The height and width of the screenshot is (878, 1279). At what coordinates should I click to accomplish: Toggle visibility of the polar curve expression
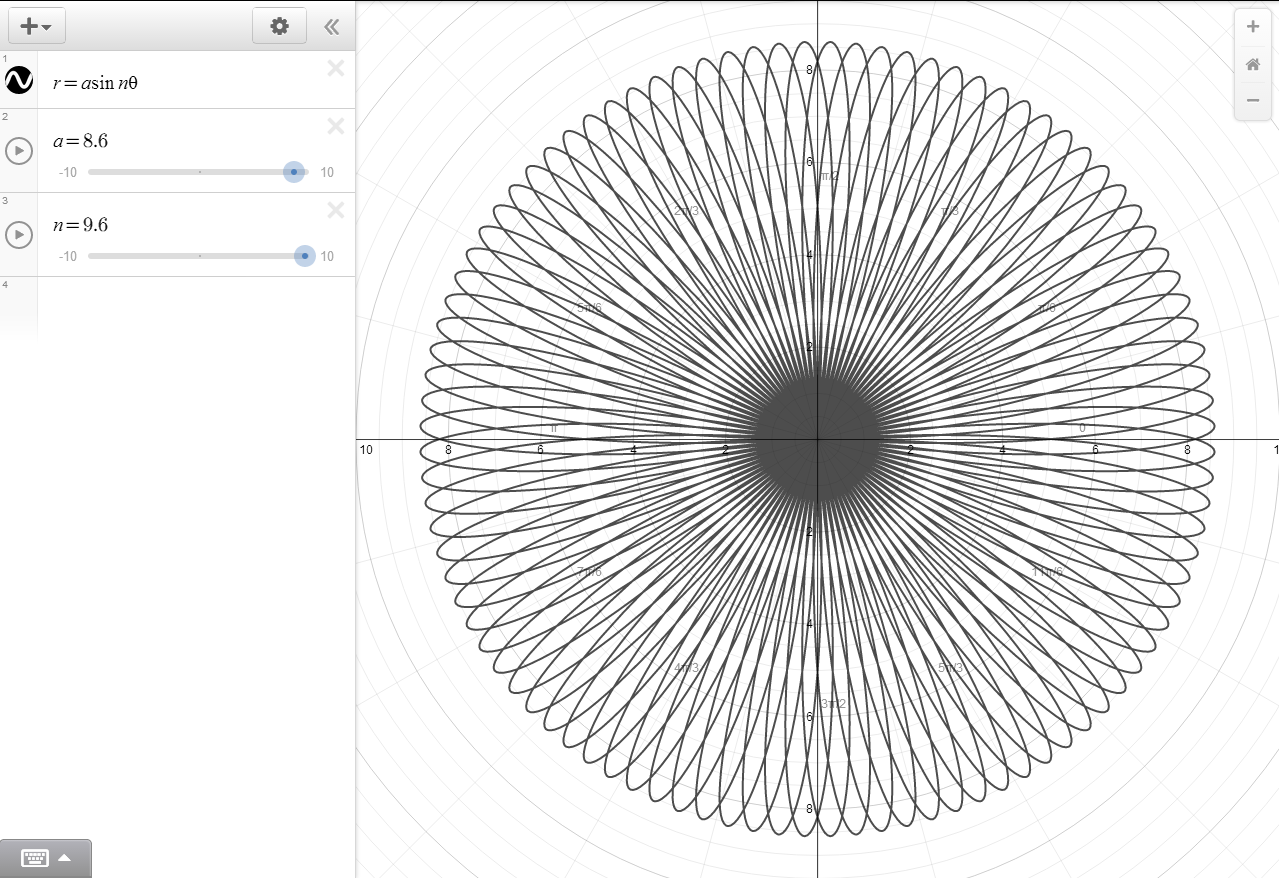[x=19, y=80]
